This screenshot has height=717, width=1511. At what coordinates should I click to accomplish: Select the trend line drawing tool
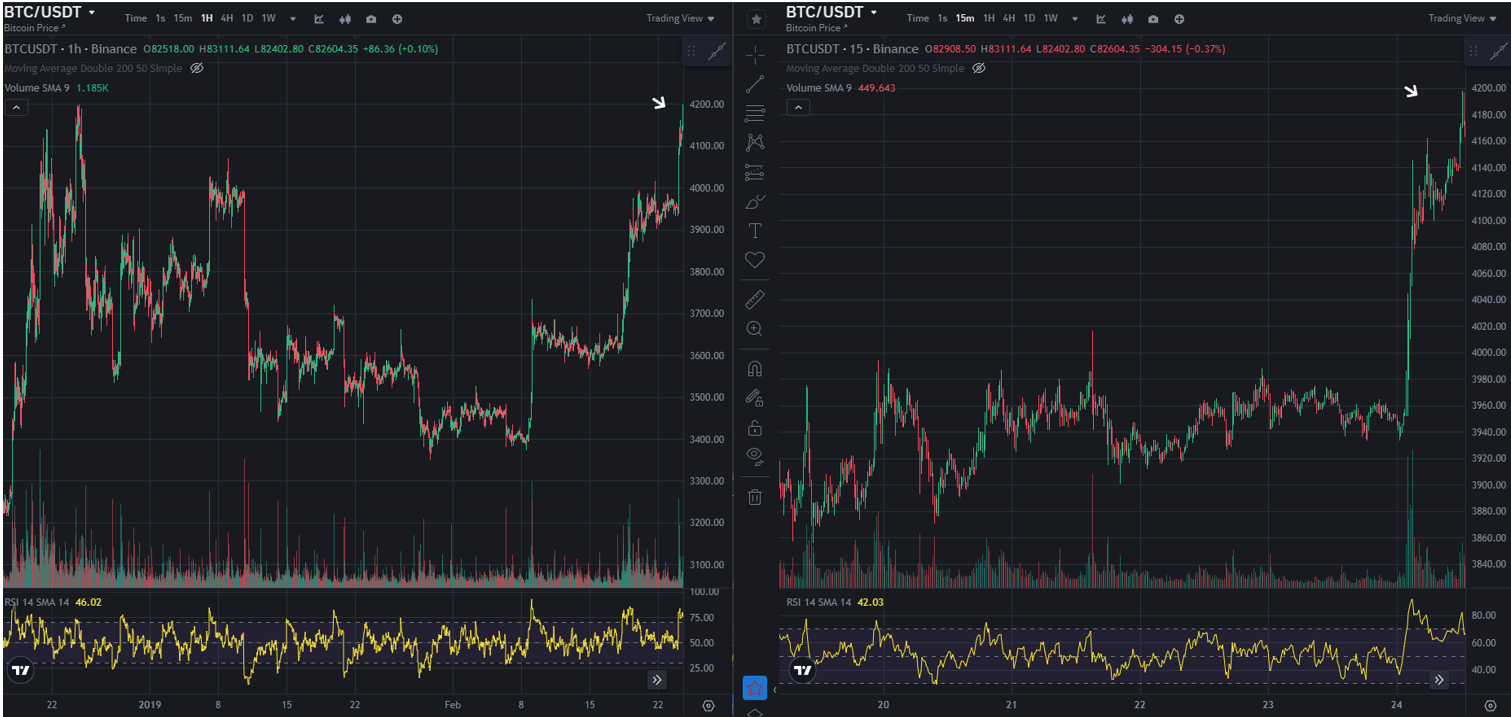[755, 84]
